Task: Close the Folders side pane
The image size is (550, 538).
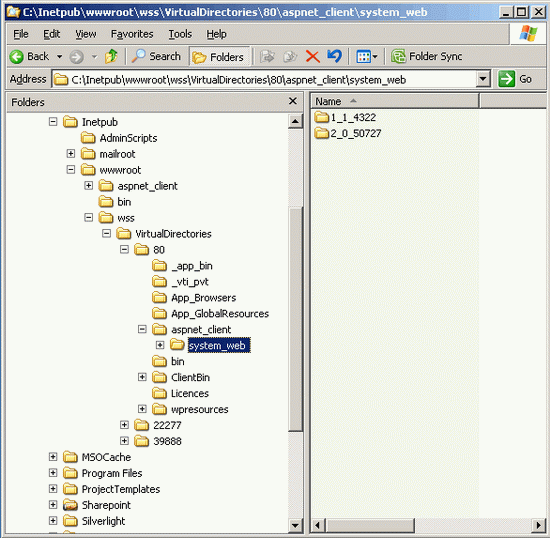Action: click(293, 101)
